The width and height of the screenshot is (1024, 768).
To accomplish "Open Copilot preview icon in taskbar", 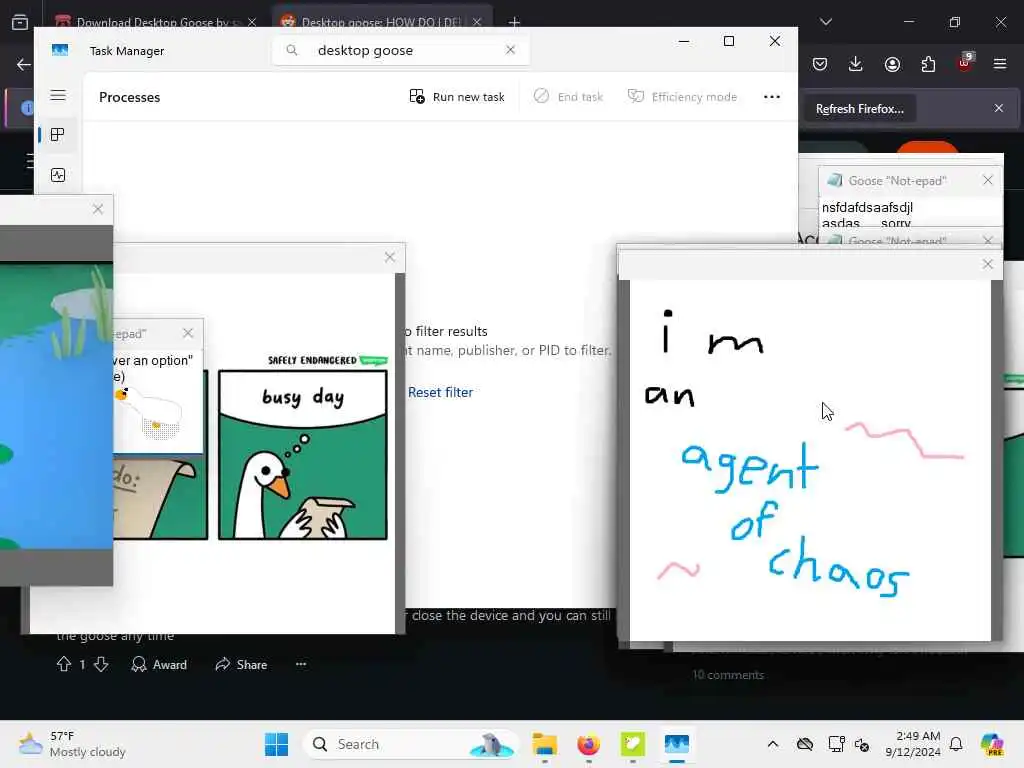I will point(993,744).
